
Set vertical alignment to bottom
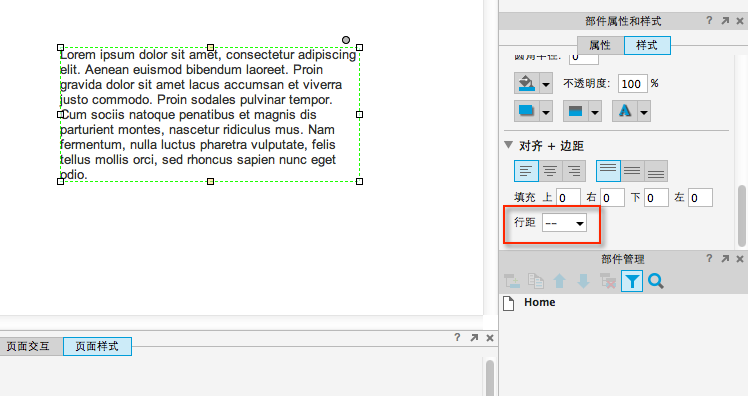656,171
